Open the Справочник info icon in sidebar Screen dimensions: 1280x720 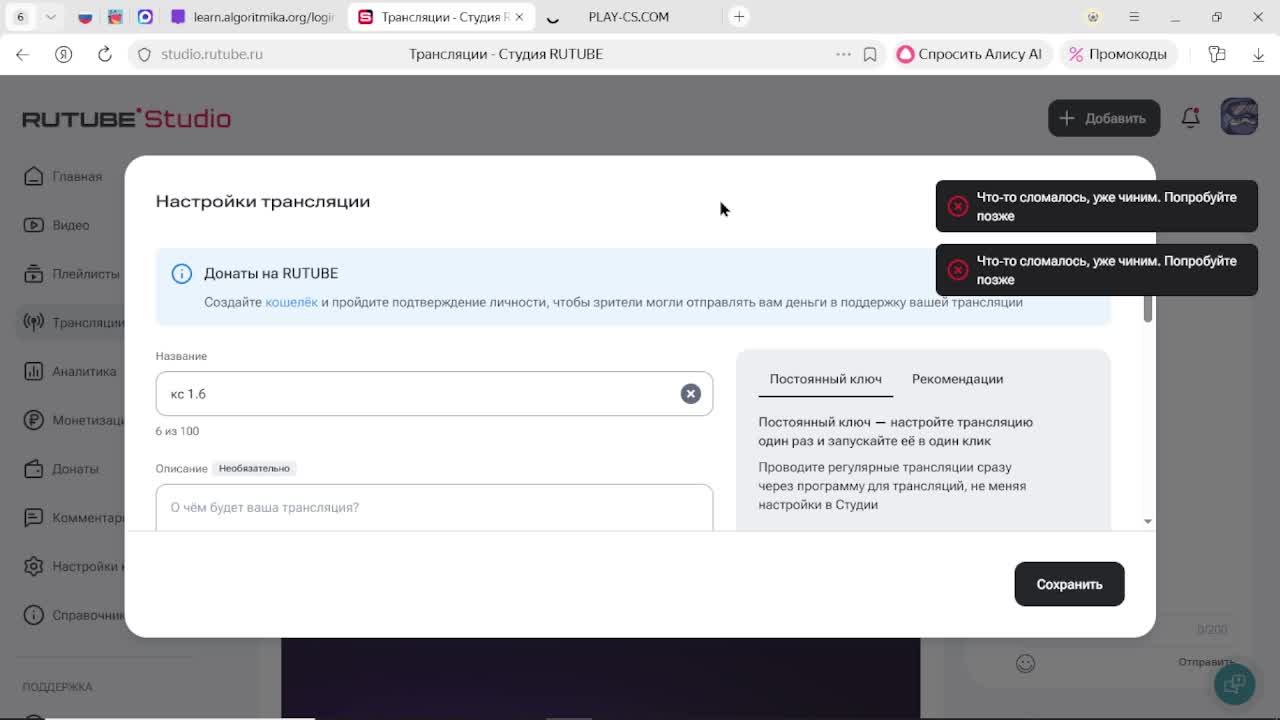34,615
